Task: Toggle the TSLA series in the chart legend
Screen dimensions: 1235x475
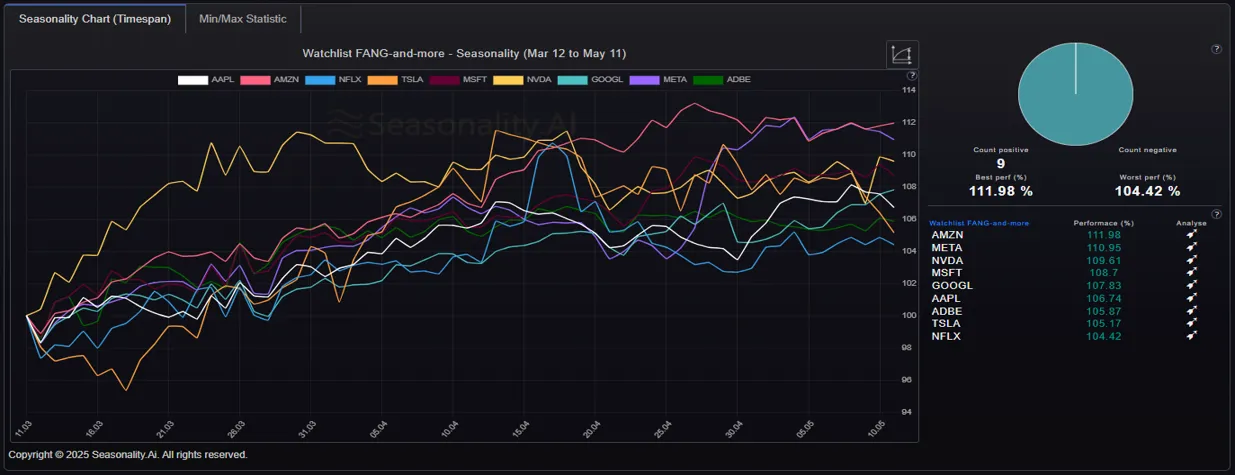Action: 397,79
